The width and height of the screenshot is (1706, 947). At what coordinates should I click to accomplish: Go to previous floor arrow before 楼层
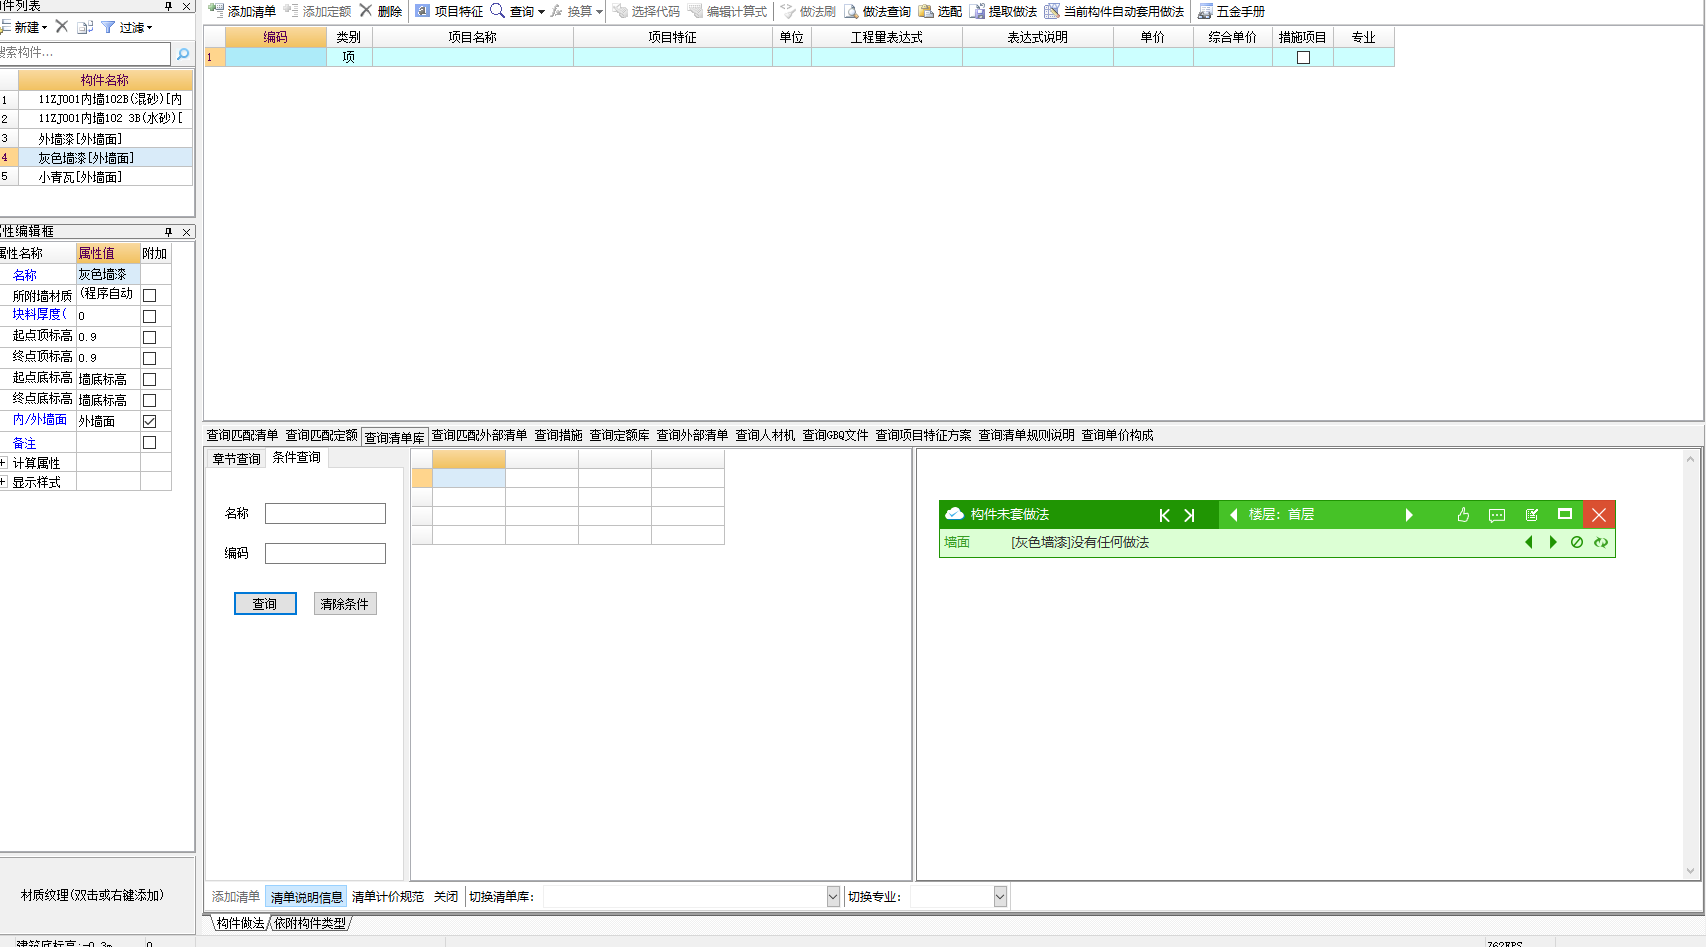(1234, 515)
